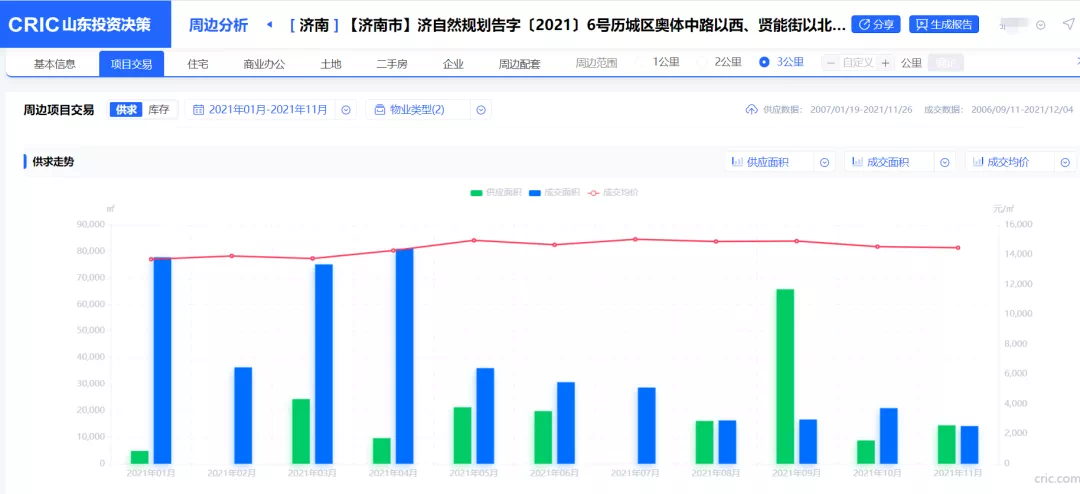1080x494 pixels.
Task: Click the plus icon in 自定义 distance
Action: 885,63
